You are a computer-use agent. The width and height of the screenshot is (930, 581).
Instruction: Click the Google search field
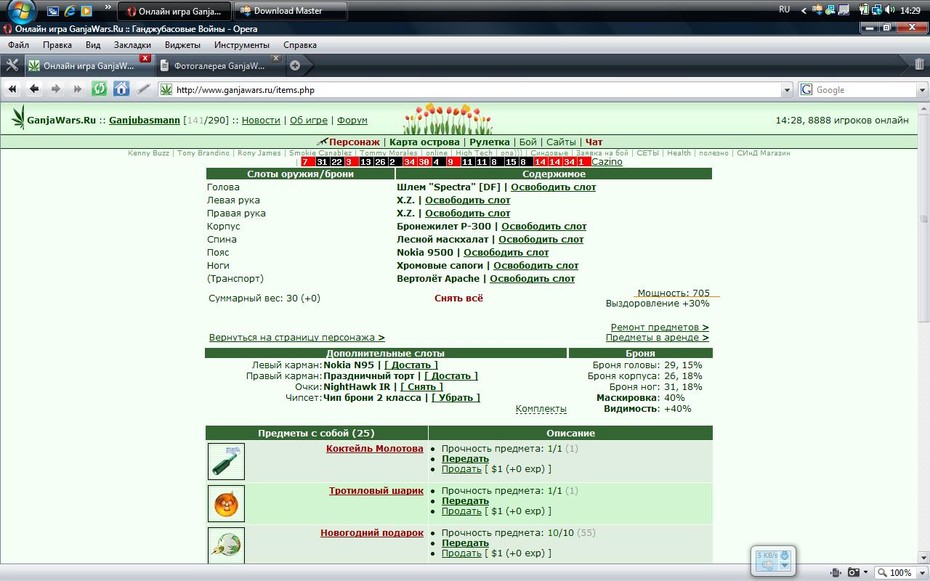[865, 90]
